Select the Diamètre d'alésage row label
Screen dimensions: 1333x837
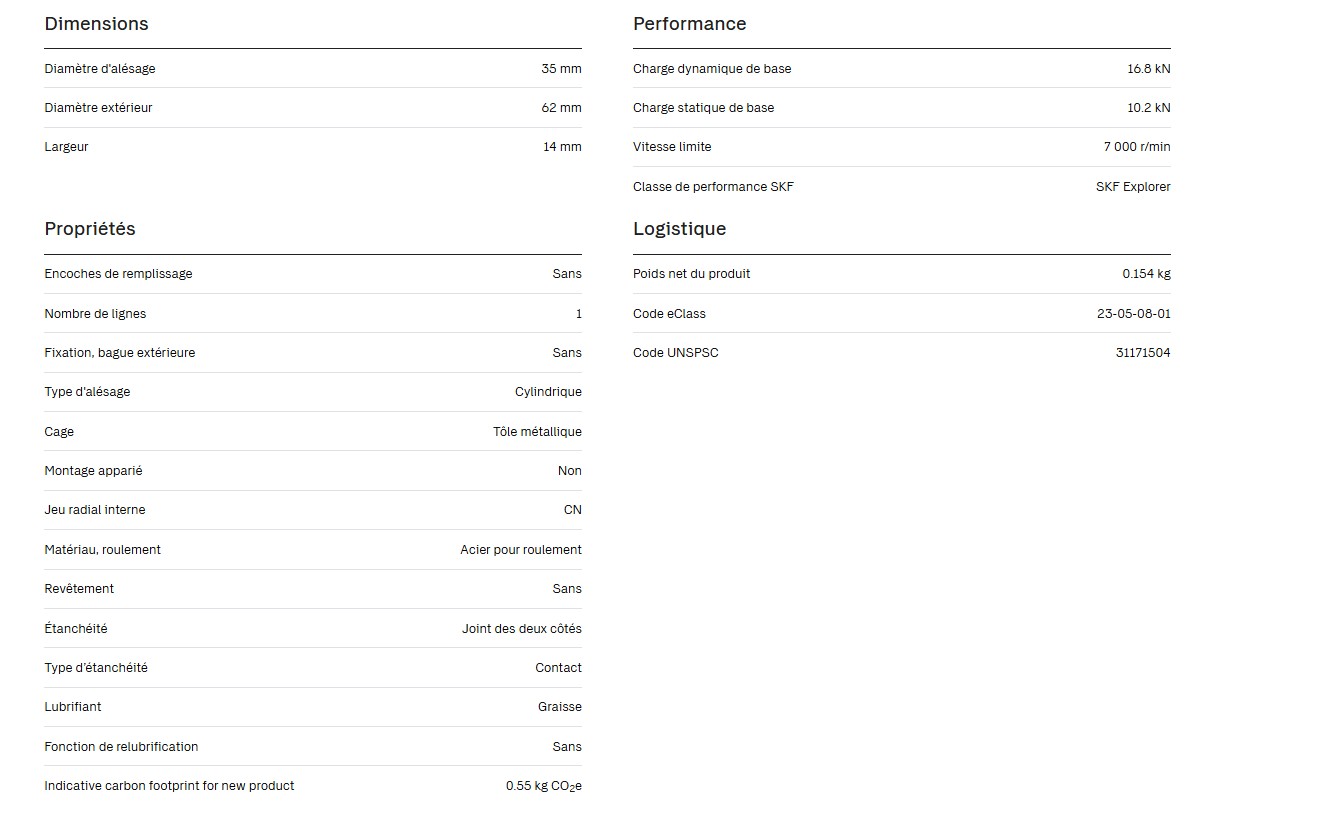click(x=100, y=69)
